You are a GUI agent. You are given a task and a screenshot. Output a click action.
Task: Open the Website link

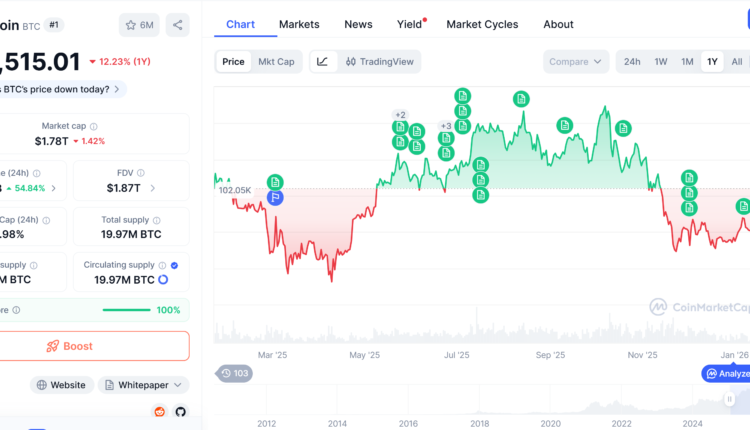point(62,385)
